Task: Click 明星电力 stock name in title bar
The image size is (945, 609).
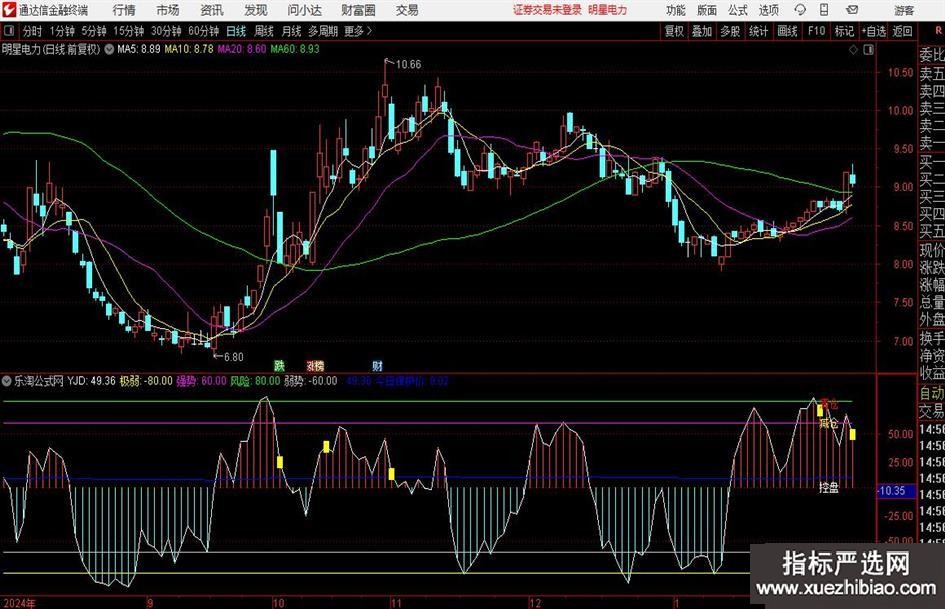Action: pos(608,10)
